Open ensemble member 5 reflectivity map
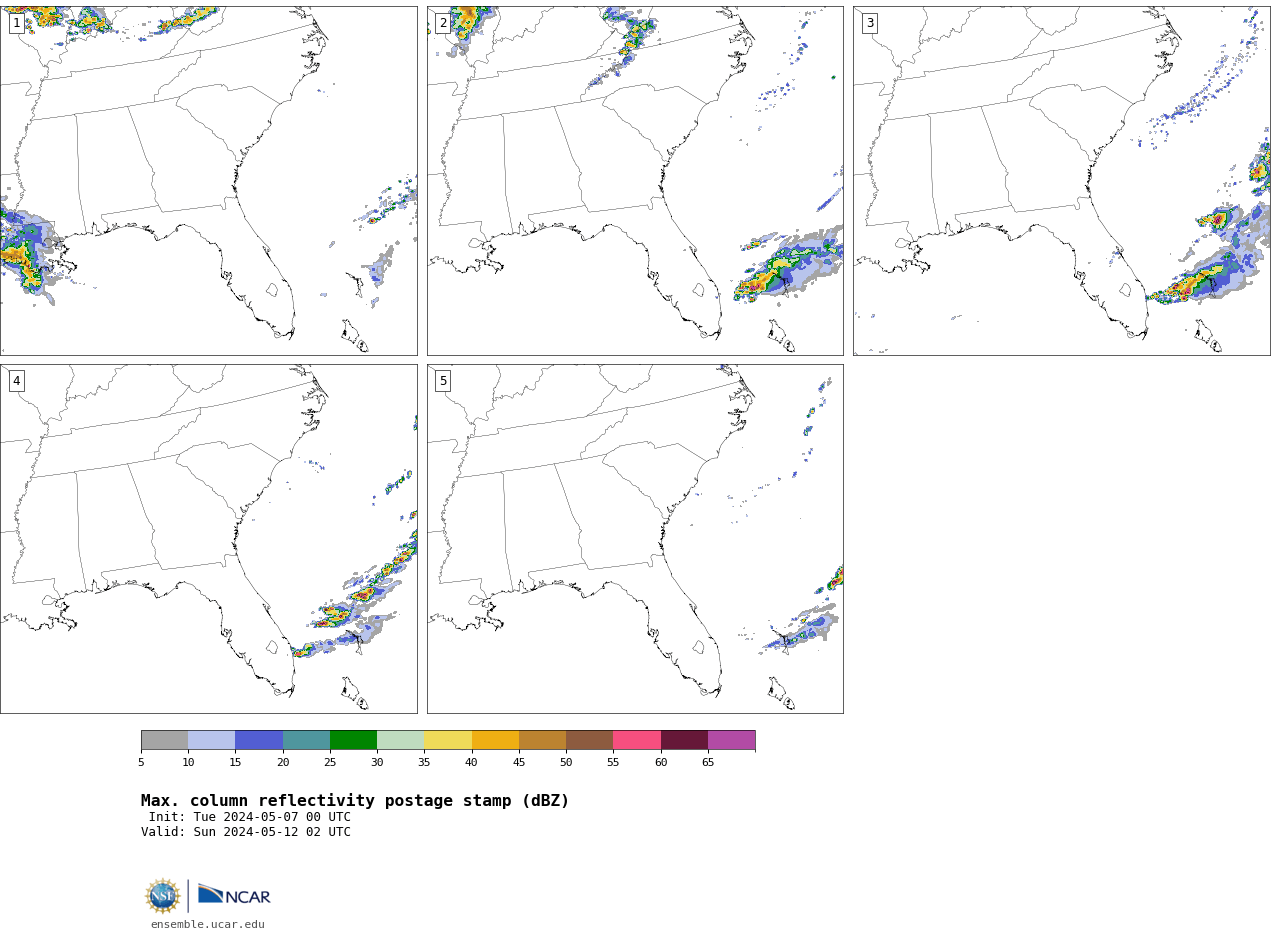Image resolution: width=1280 pixels, height=936 pixels. 635,539
